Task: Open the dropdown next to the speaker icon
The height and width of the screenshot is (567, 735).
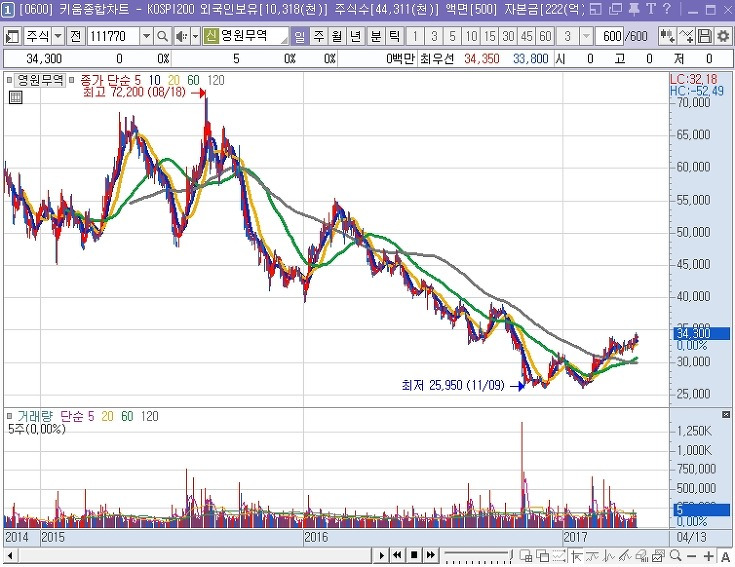Action: (195, 36)
